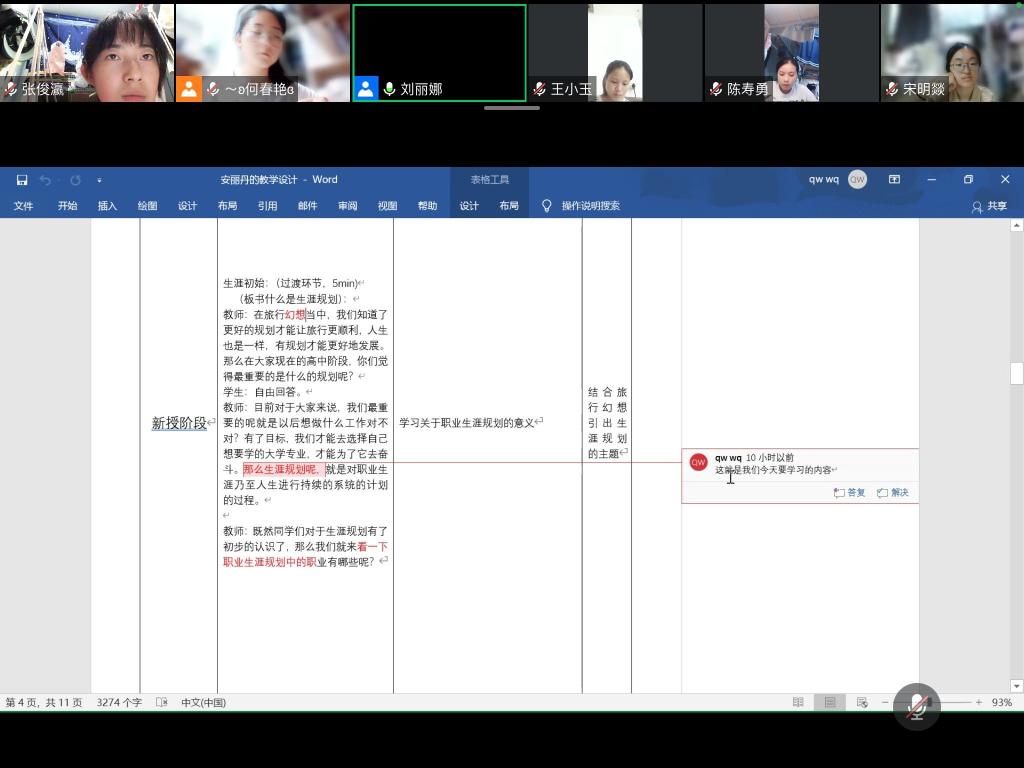Click the Save icon in Word title bar
Viewport: 1024px width, 768px height.
pyautogui.click(x=22, y=180)
